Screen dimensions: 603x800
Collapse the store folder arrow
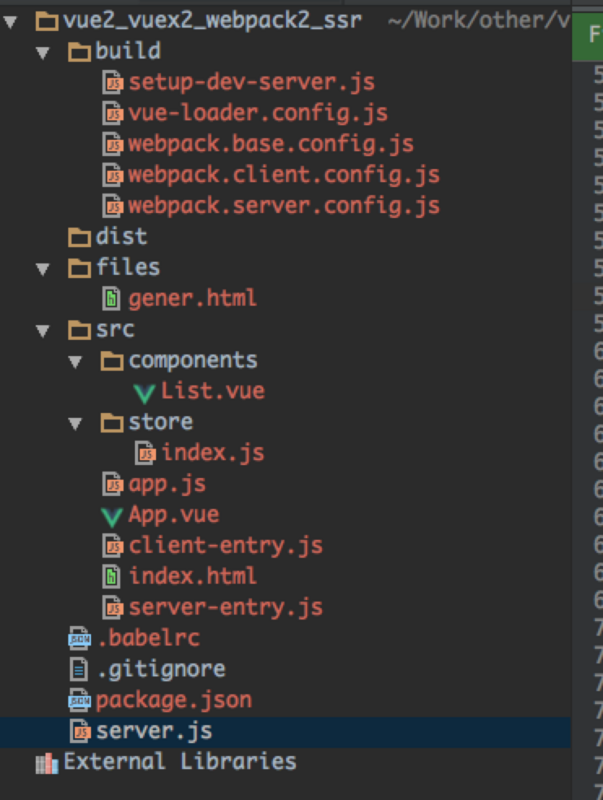coord(75,423)
